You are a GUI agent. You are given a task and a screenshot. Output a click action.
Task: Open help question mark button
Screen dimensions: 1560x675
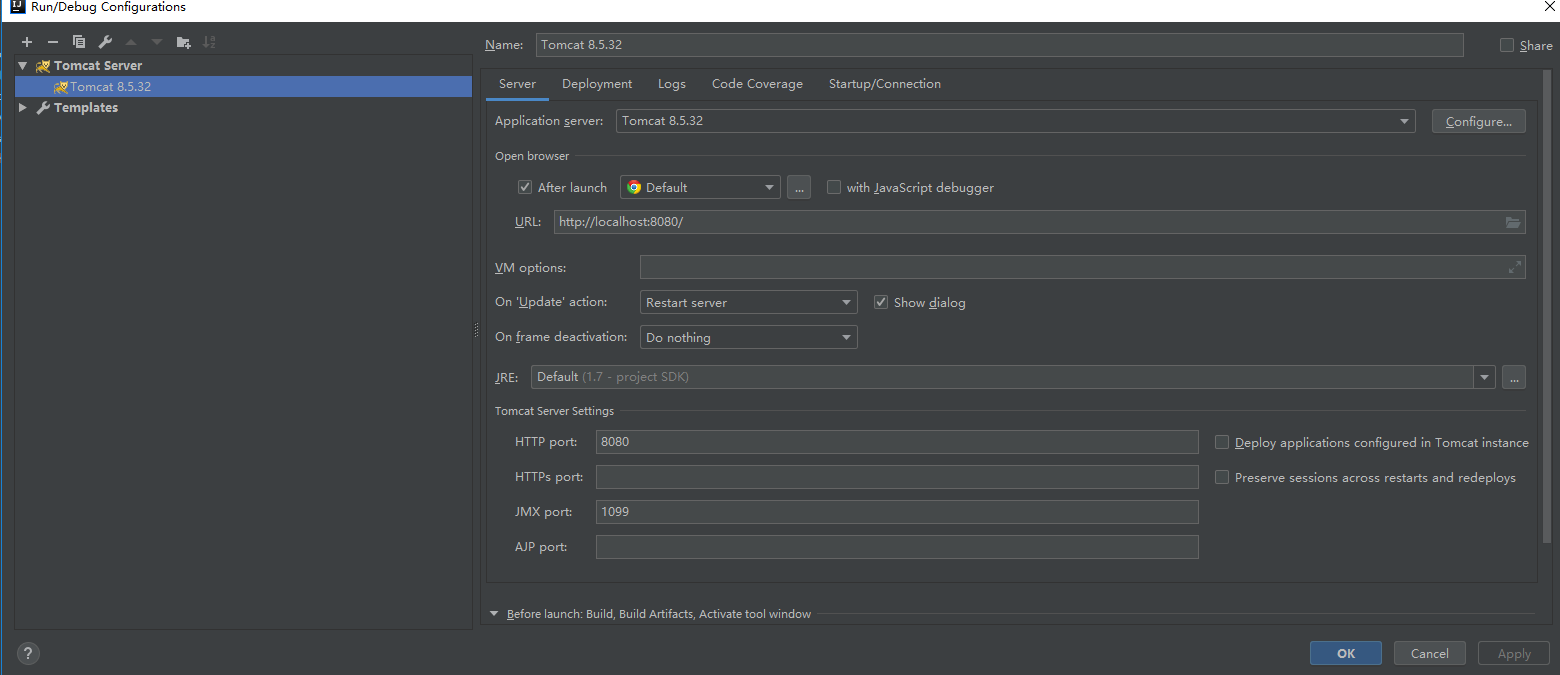(28, 654)
